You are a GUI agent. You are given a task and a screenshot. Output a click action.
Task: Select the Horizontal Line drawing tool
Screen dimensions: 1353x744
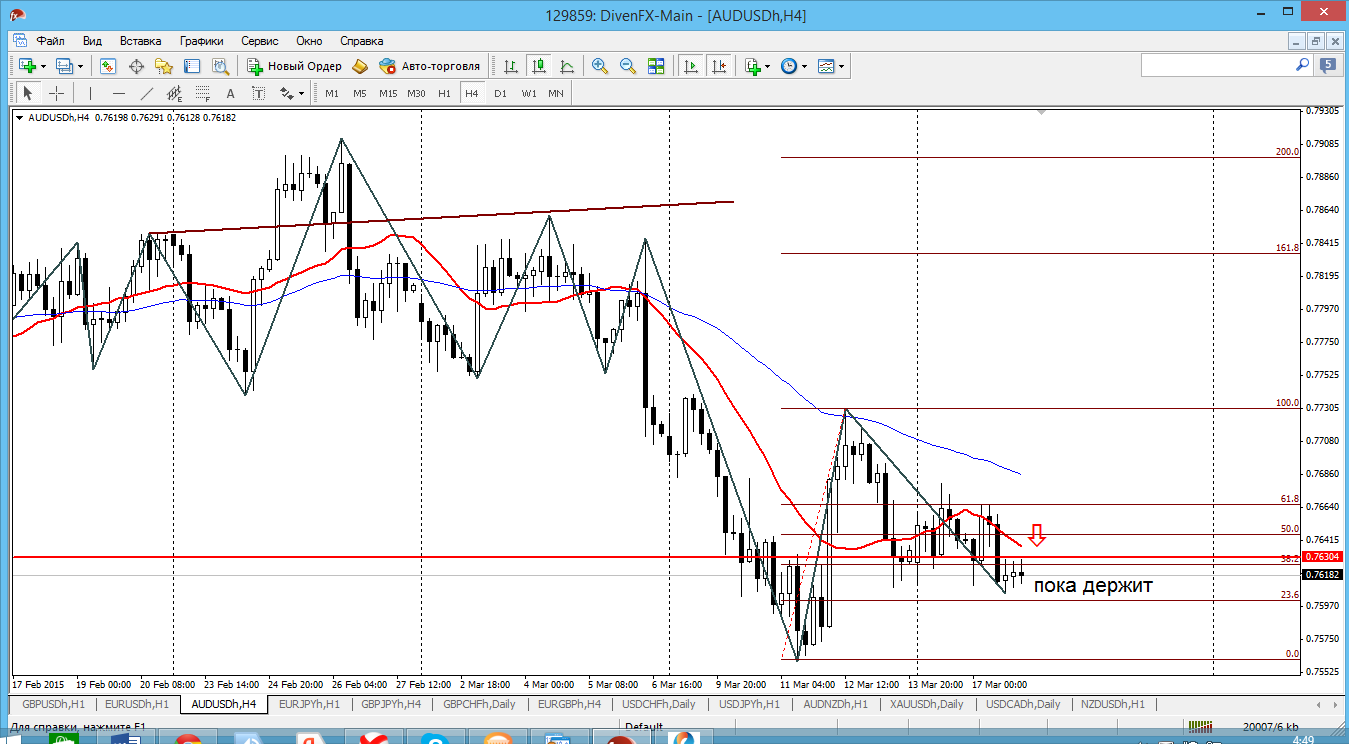119,93
